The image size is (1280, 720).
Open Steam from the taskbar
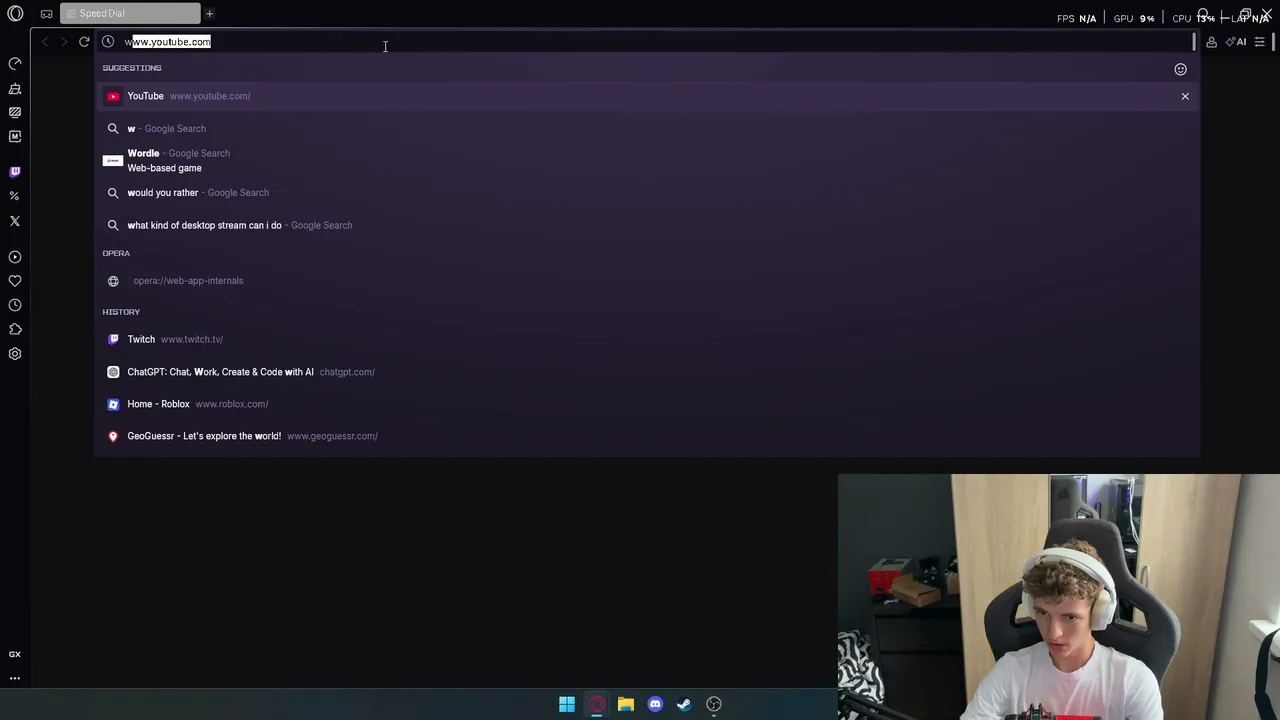[684, 704]
